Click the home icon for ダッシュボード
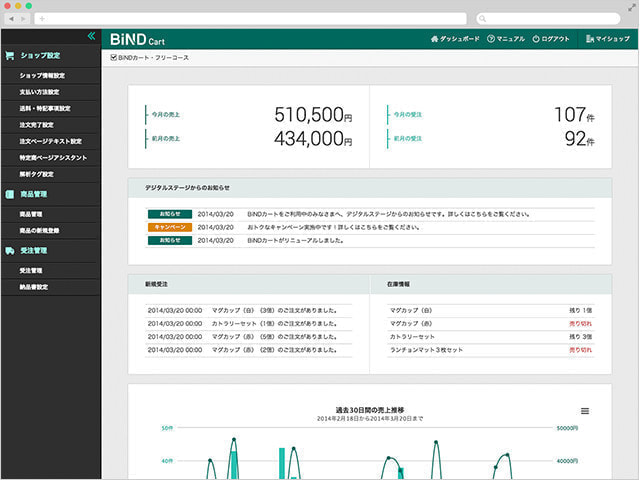This screenshot has width=640, height=480. 434,39
